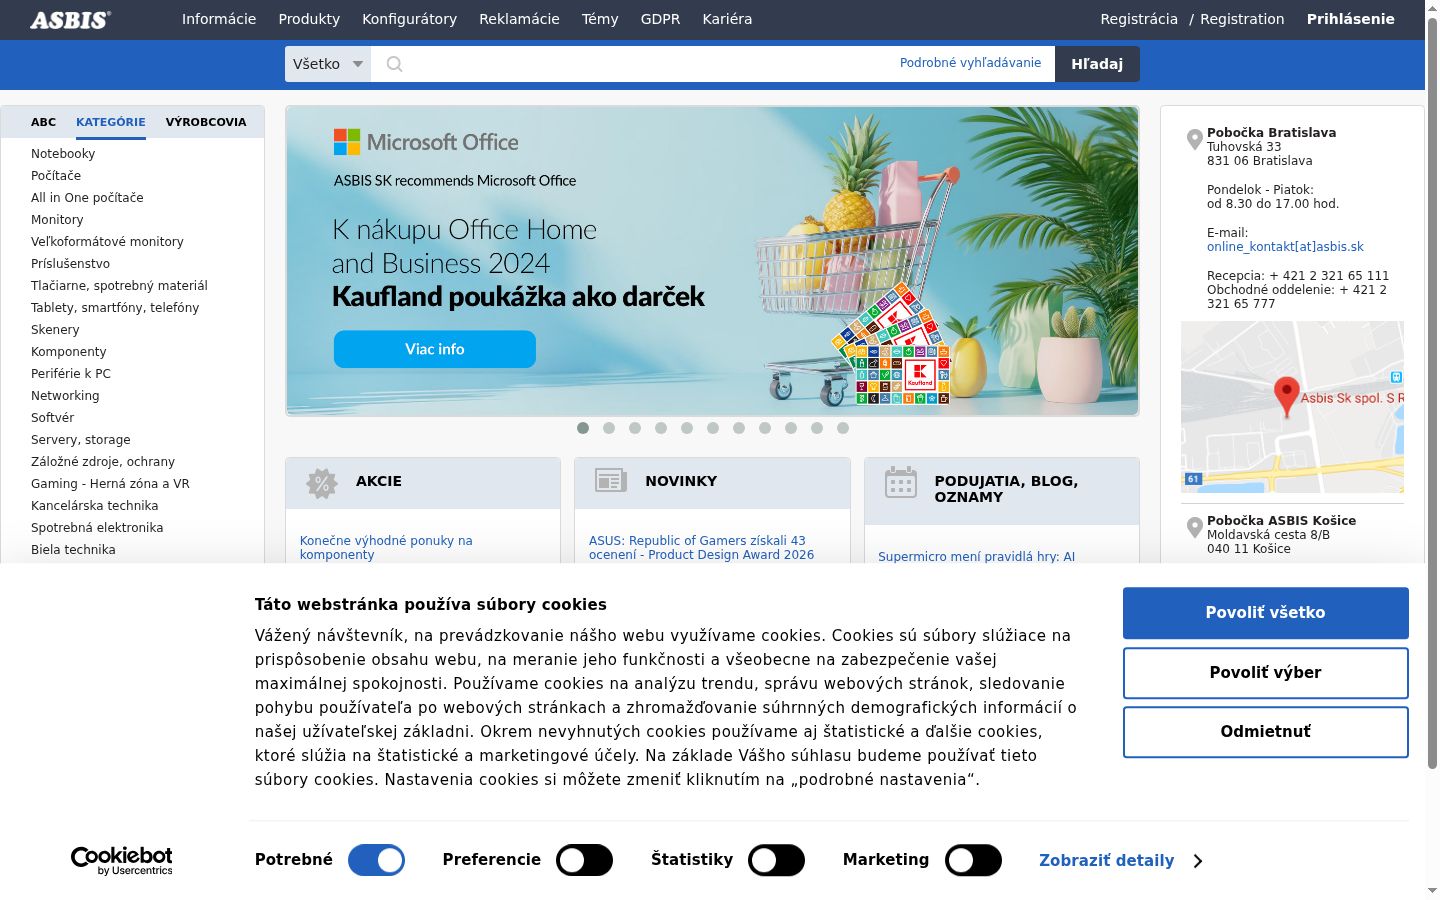This screenshot has height=900, width=1440.
Task: Open the GDPR menu item
Action: click(x=660, y=19)
